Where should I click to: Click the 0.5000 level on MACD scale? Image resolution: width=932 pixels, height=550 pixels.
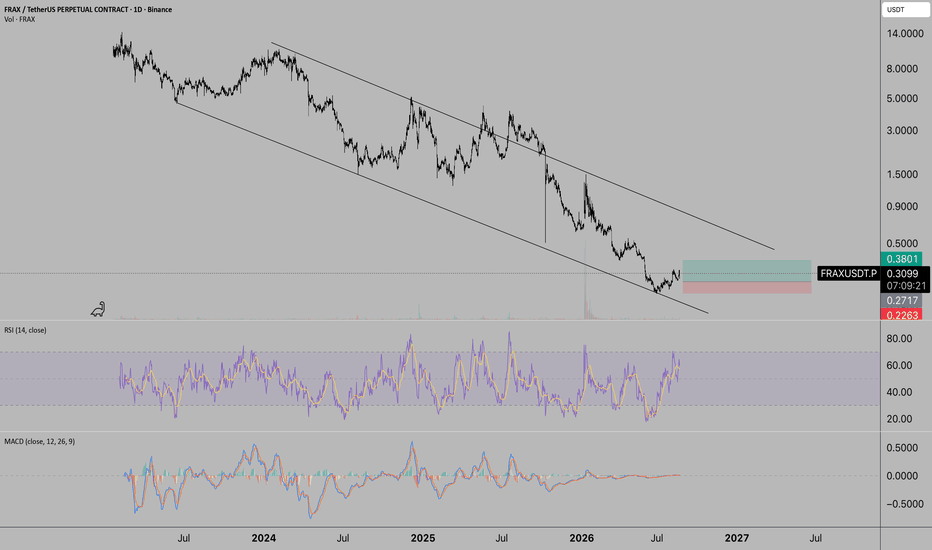(x=902, y=448)
